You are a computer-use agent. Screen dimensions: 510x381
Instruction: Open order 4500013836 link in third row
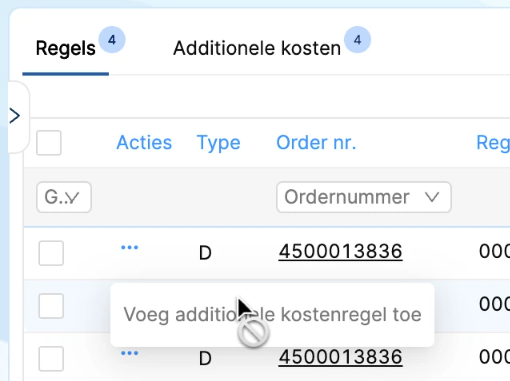(x=340, y=357)
